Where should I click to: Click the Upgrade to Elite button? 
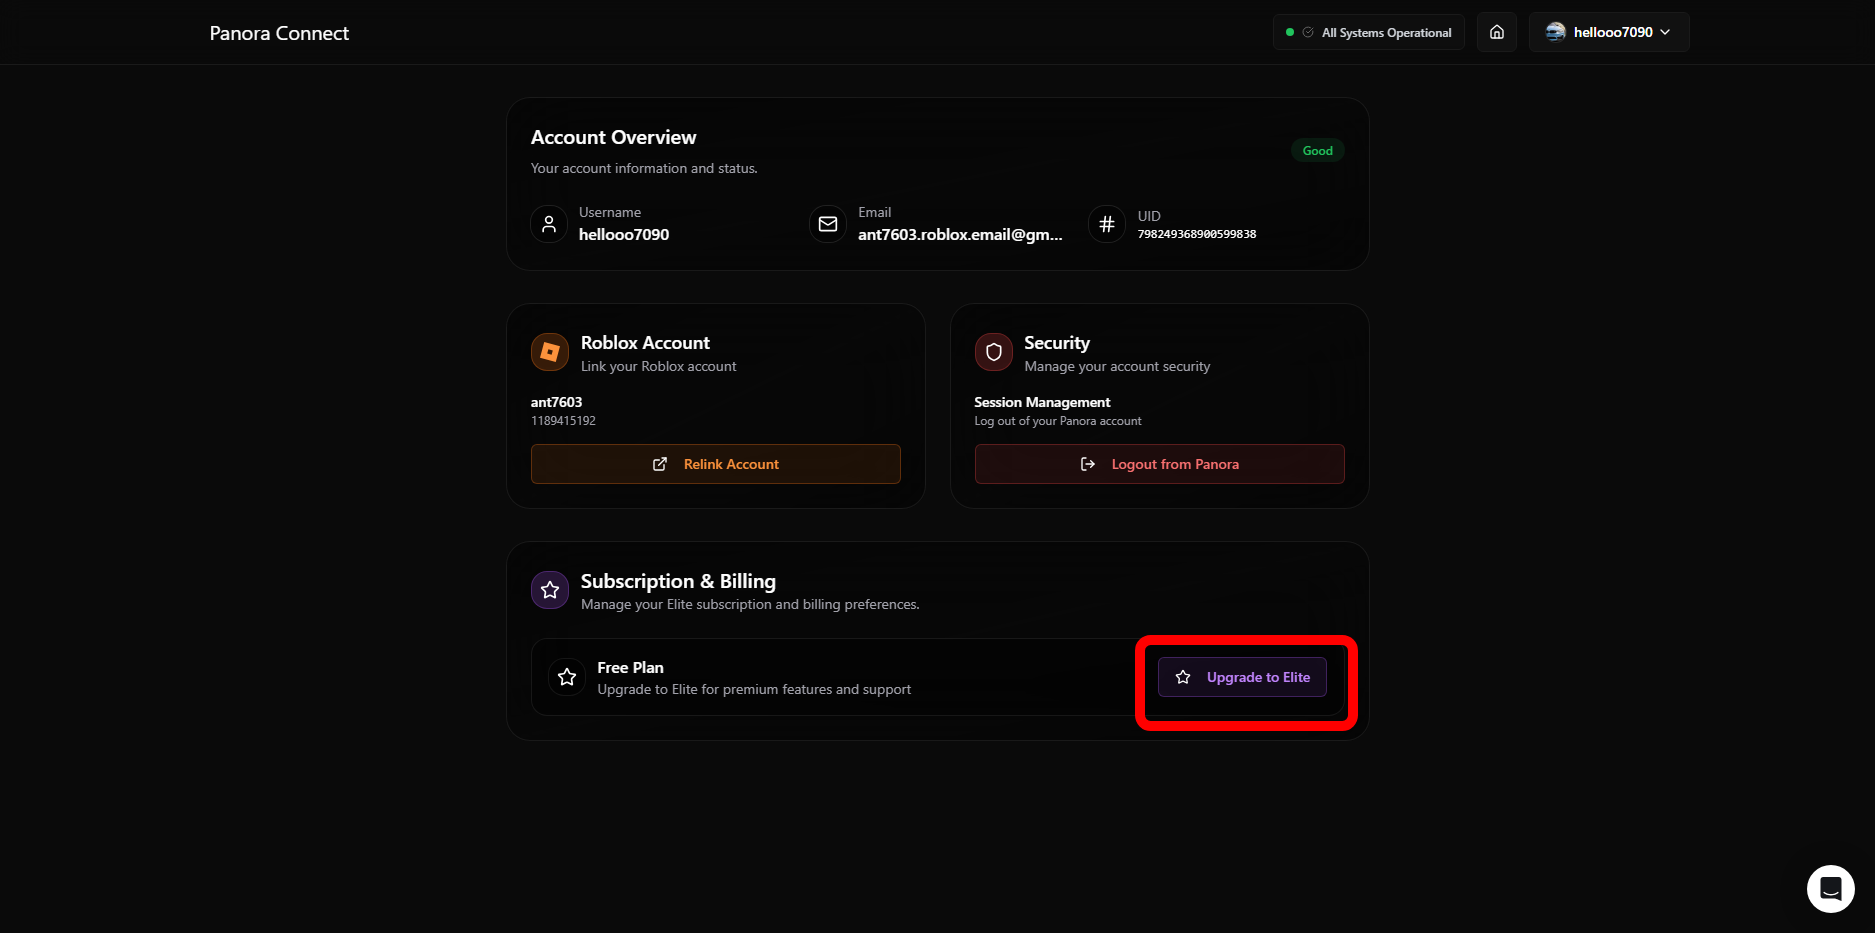pos(1242,677)
